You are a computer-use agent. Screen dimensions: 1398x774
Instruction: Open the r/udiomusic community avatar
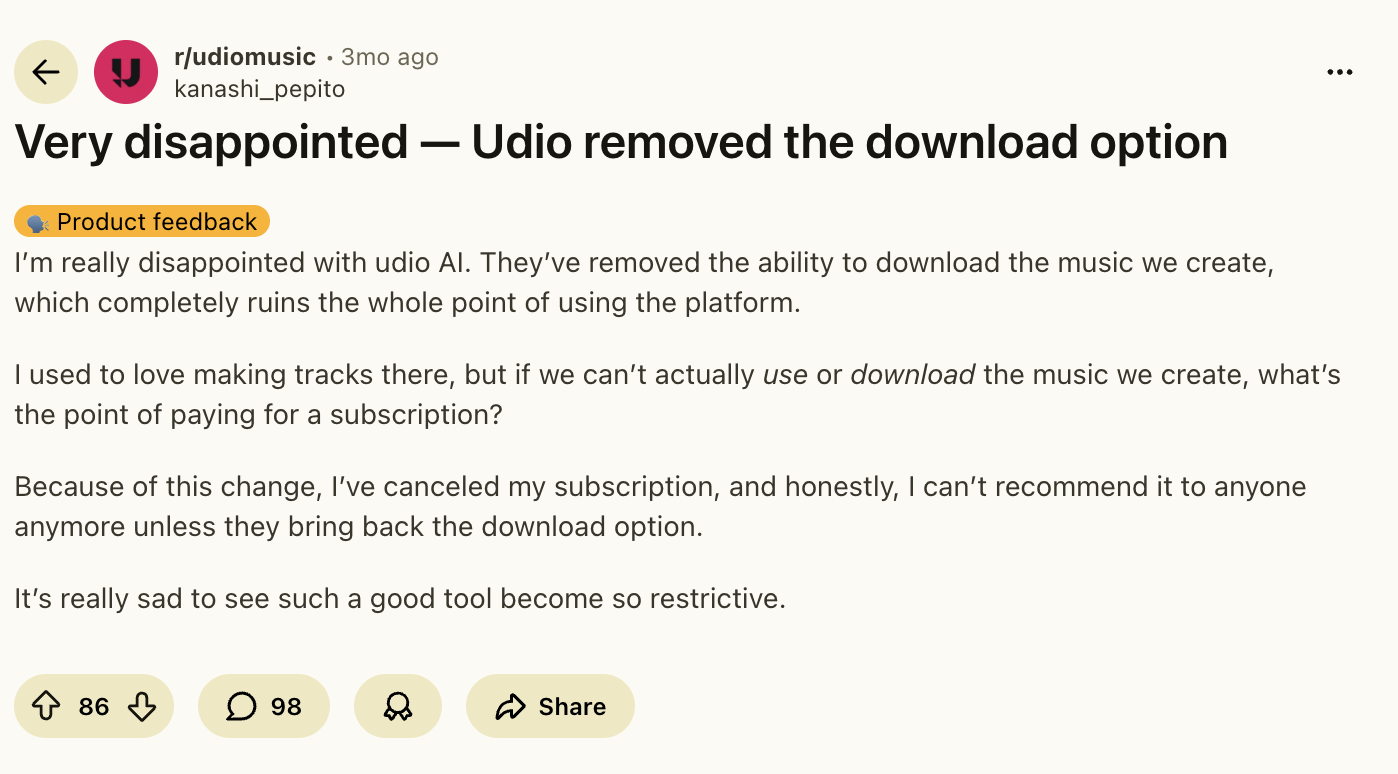tap(125, 72)
